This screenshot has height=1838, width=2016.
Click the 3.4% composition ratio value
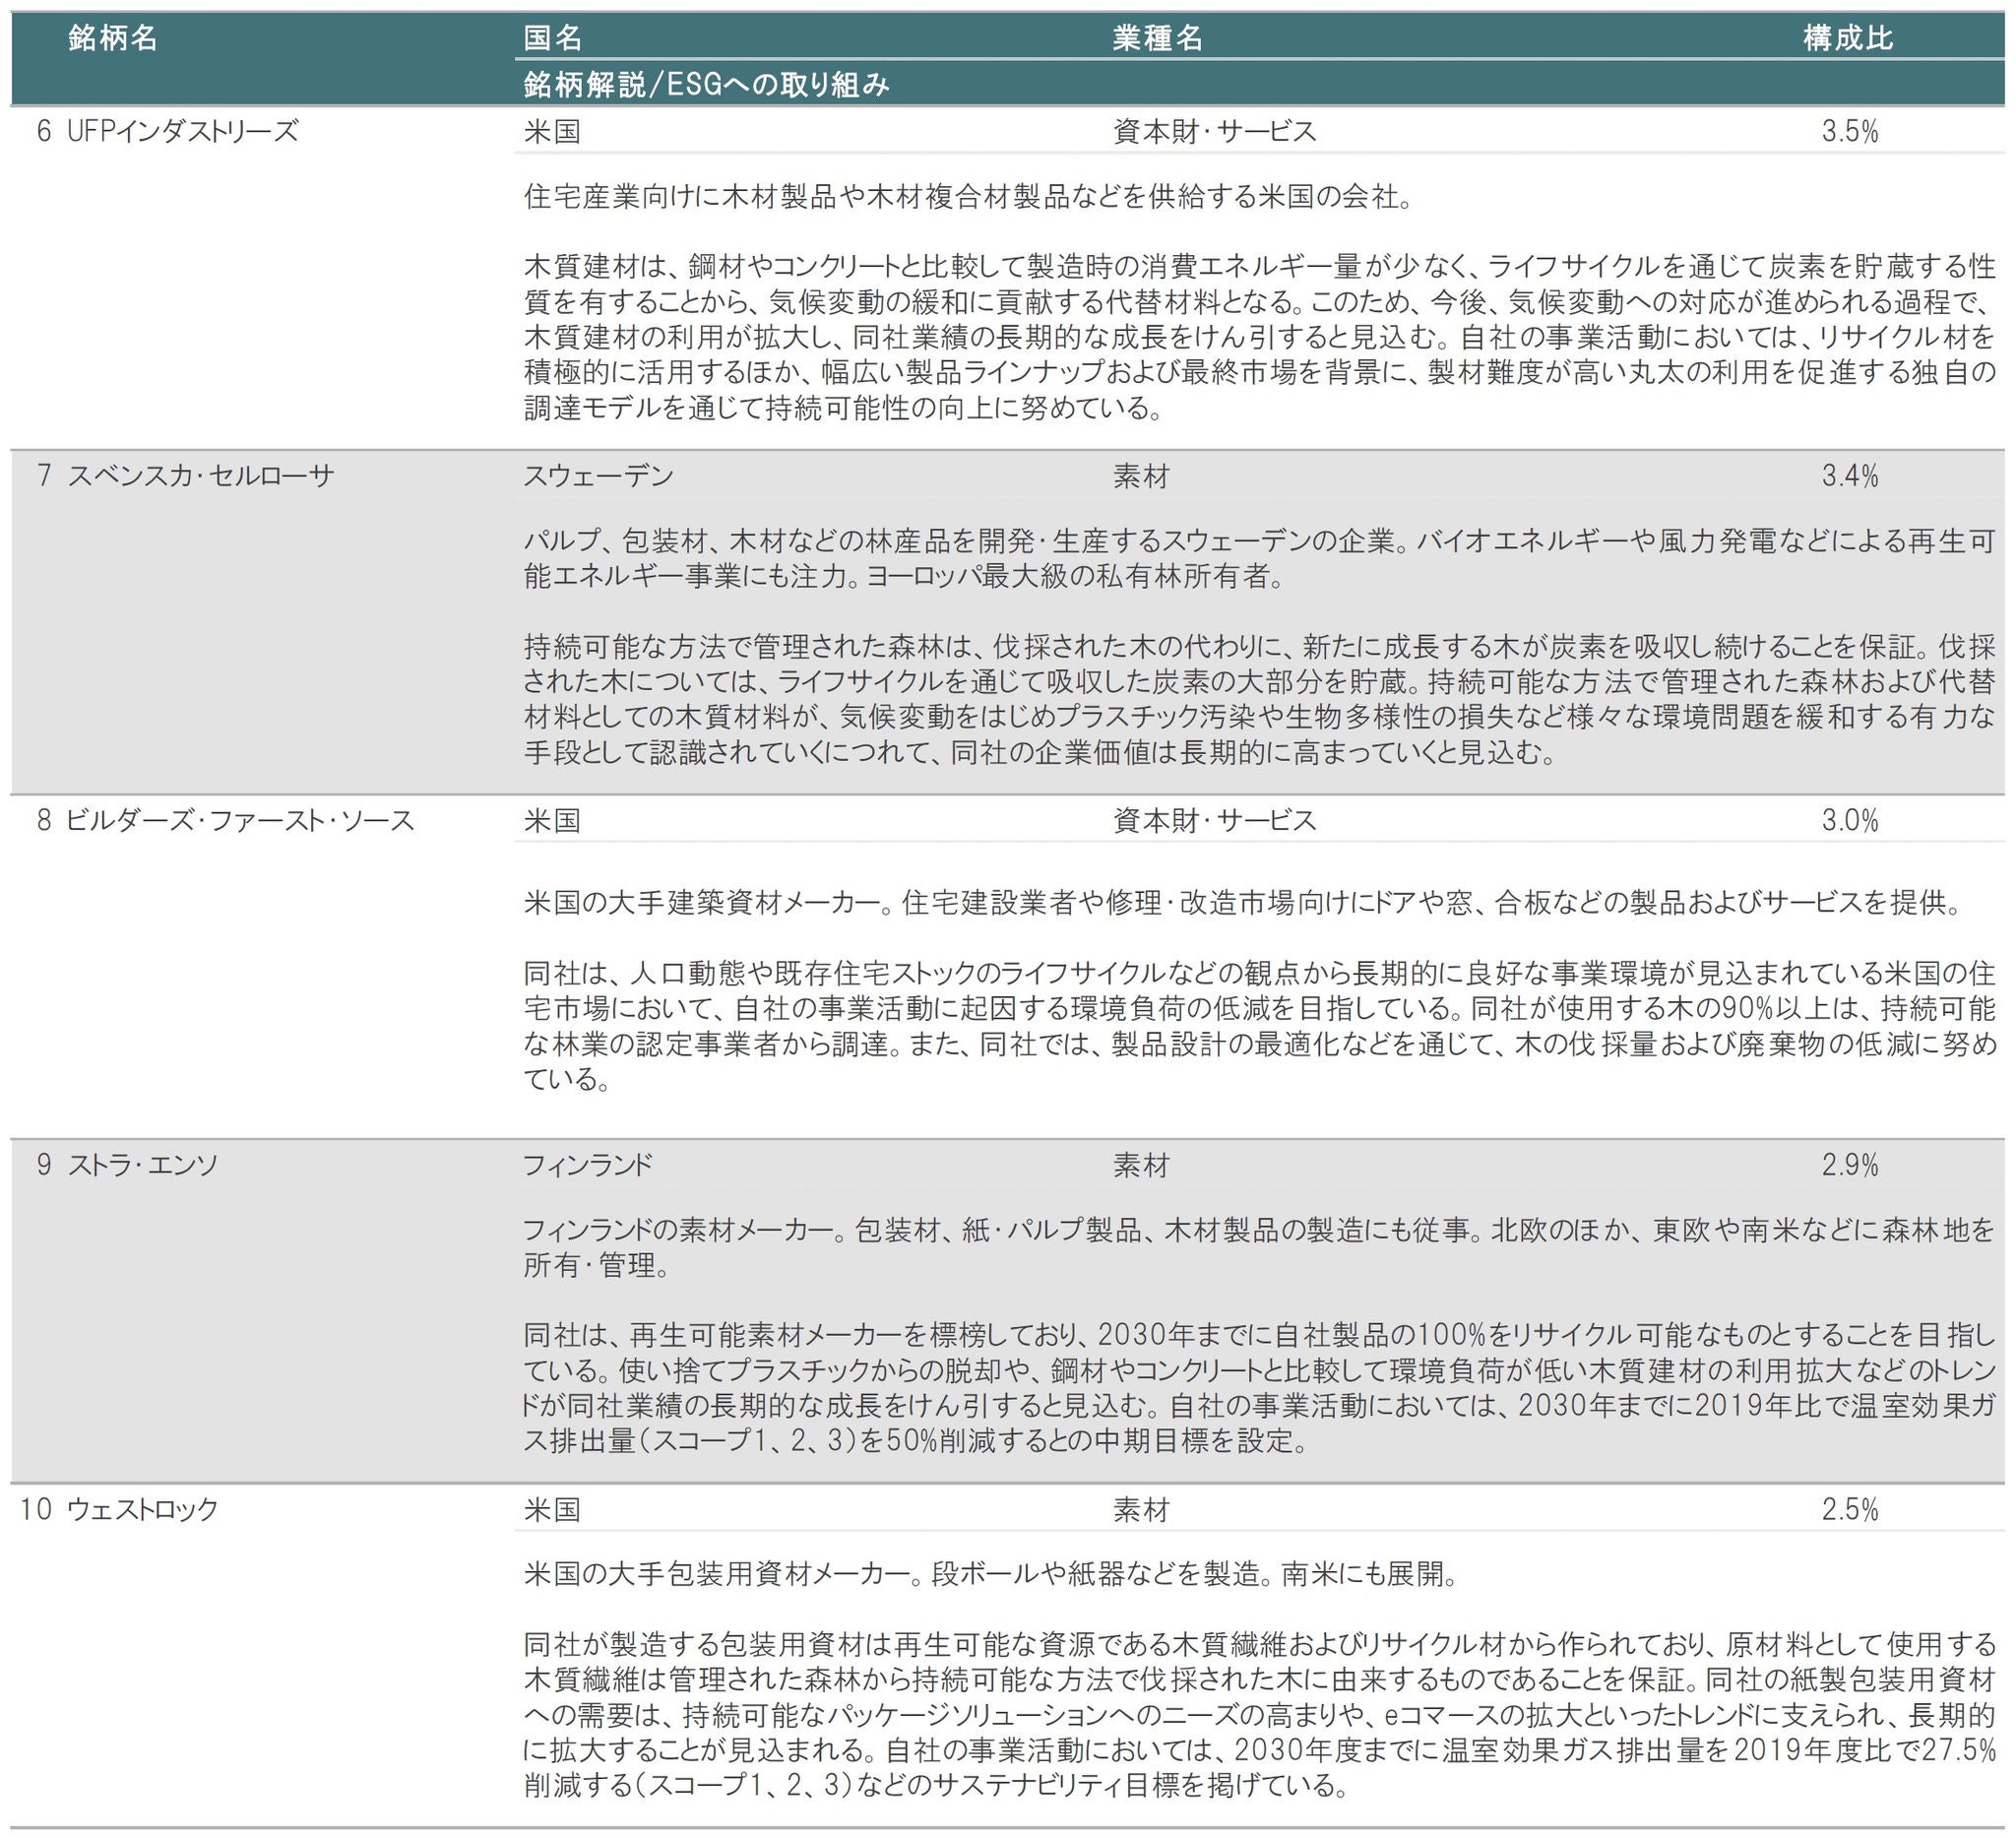(1849, 476)
